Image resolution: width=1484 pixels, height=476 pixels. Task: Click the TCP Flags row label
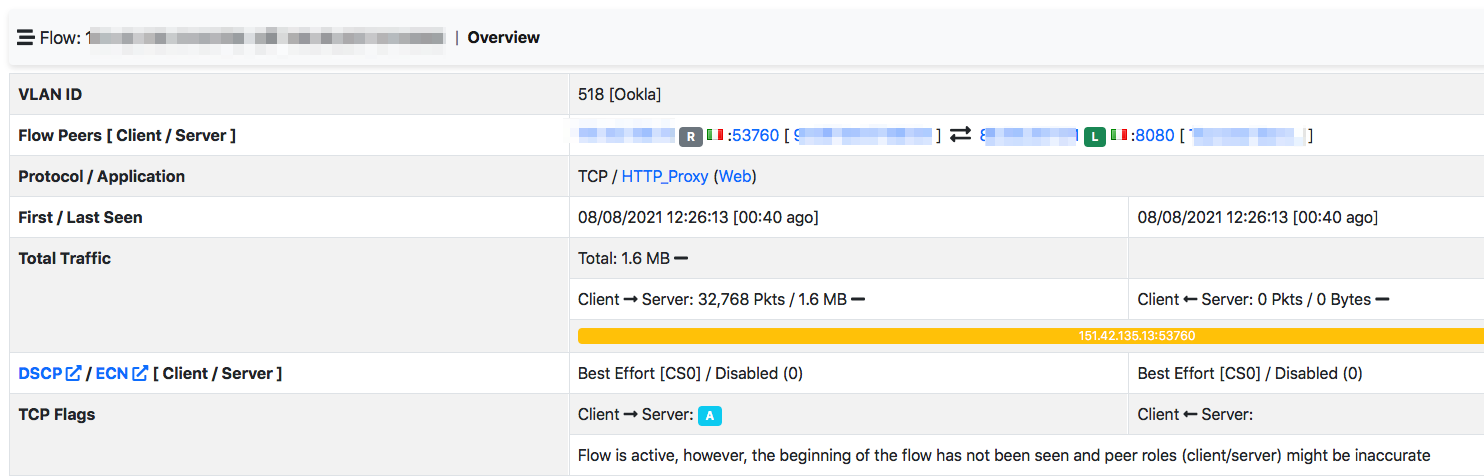(57, 414)
